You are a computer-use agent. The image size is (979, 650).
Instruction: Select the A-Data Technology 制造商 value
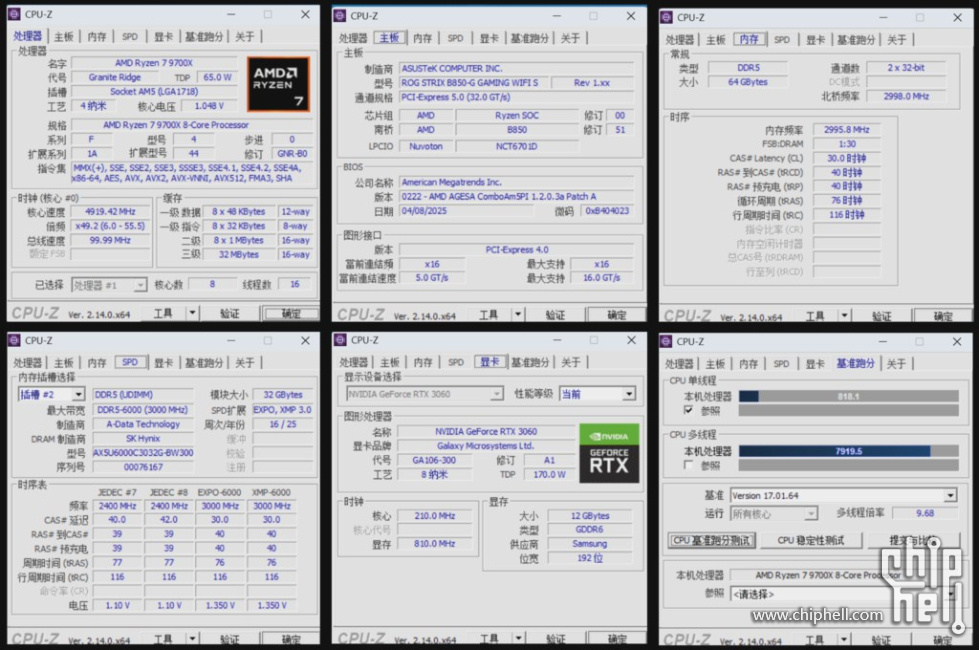[142, 424]
